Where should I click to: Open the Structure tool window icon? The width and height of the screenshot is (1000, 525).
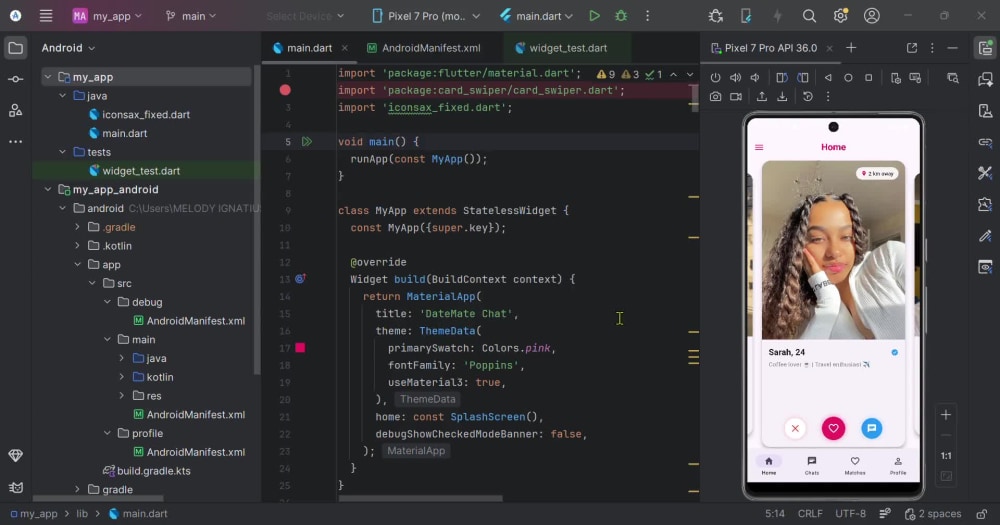point(16,110)
